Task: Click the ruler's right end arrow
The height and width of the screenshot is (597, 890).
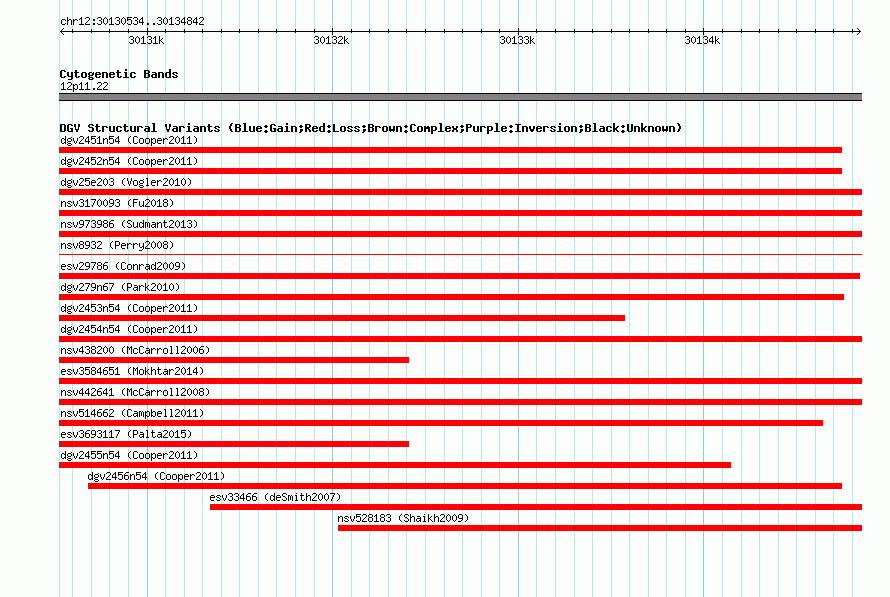Action: (858, 31)
